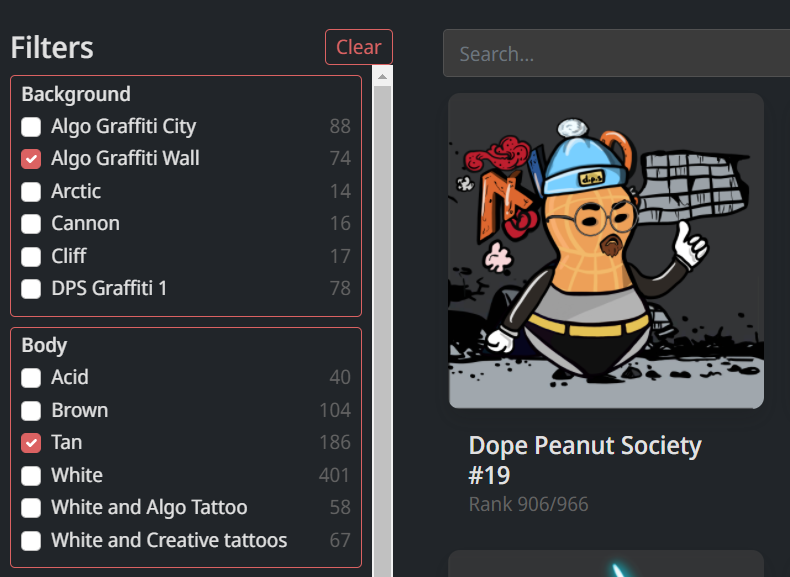Image resolution: width=790 pixels, height=577 pixels.
Task: Click the count '88' beside Algo Graffiti City
Action: click(x=340, y=126)
